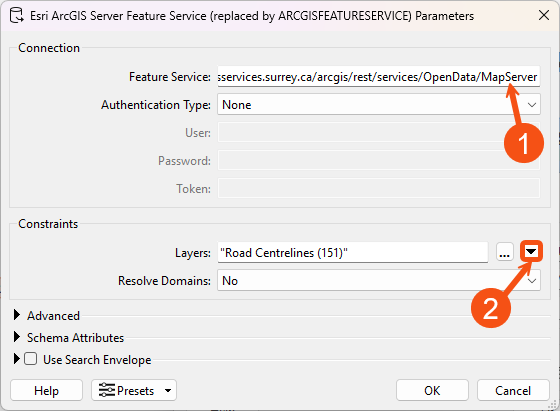Screen dimensions: 560x411
Task: Click the Layers text field
Action: [x=352, y=252]
